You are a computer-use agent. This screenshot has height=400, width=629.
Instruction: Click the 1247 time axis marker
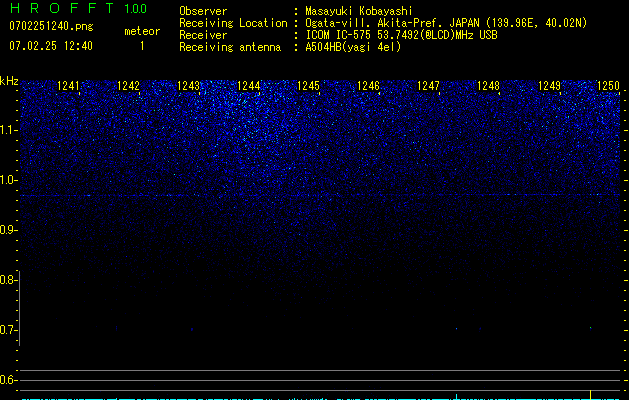point(428,85)
